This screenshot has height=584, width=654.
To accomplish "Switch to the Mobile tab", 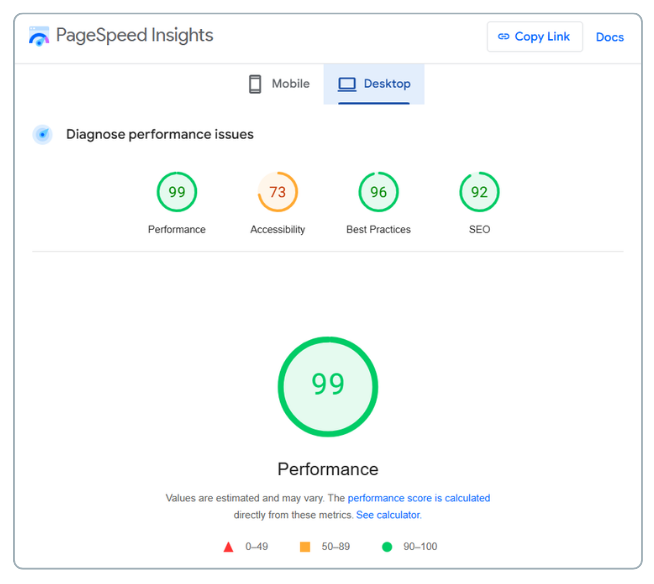I will click(279, 84).
